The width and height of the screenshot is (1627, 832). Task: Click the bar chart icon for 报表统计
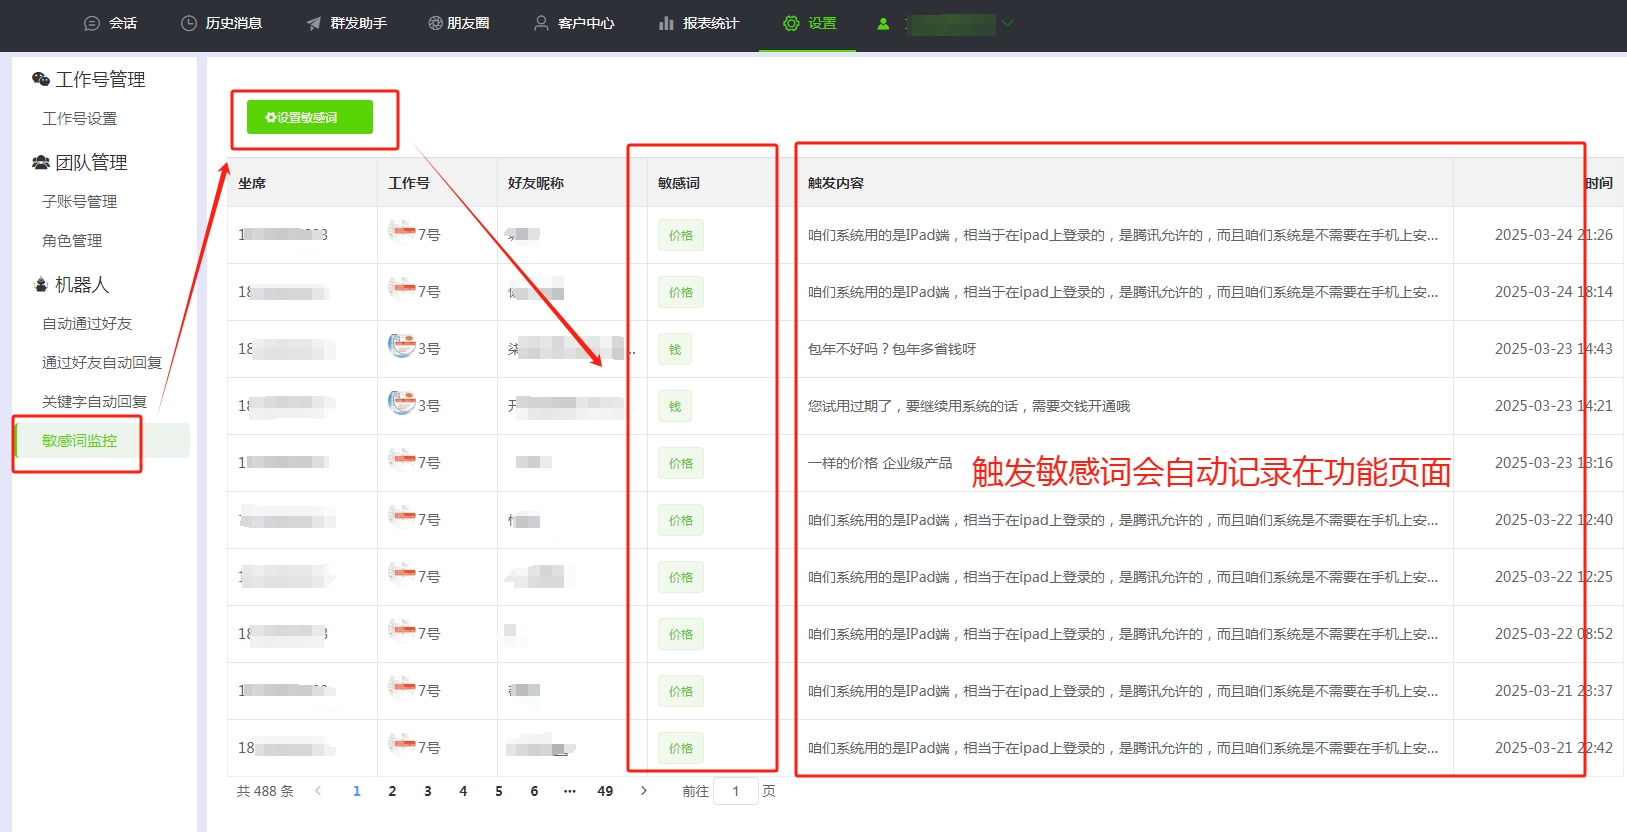click(x=666, y=23)
